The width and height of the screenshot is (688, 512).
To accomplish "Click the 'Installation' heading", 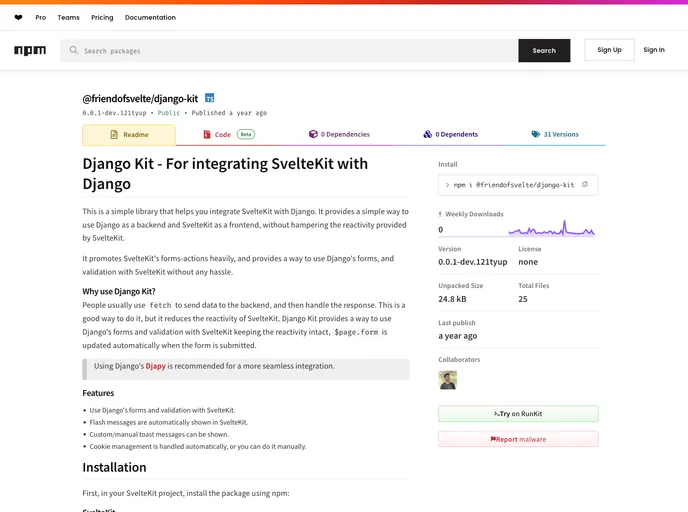I will pos(114,467).
